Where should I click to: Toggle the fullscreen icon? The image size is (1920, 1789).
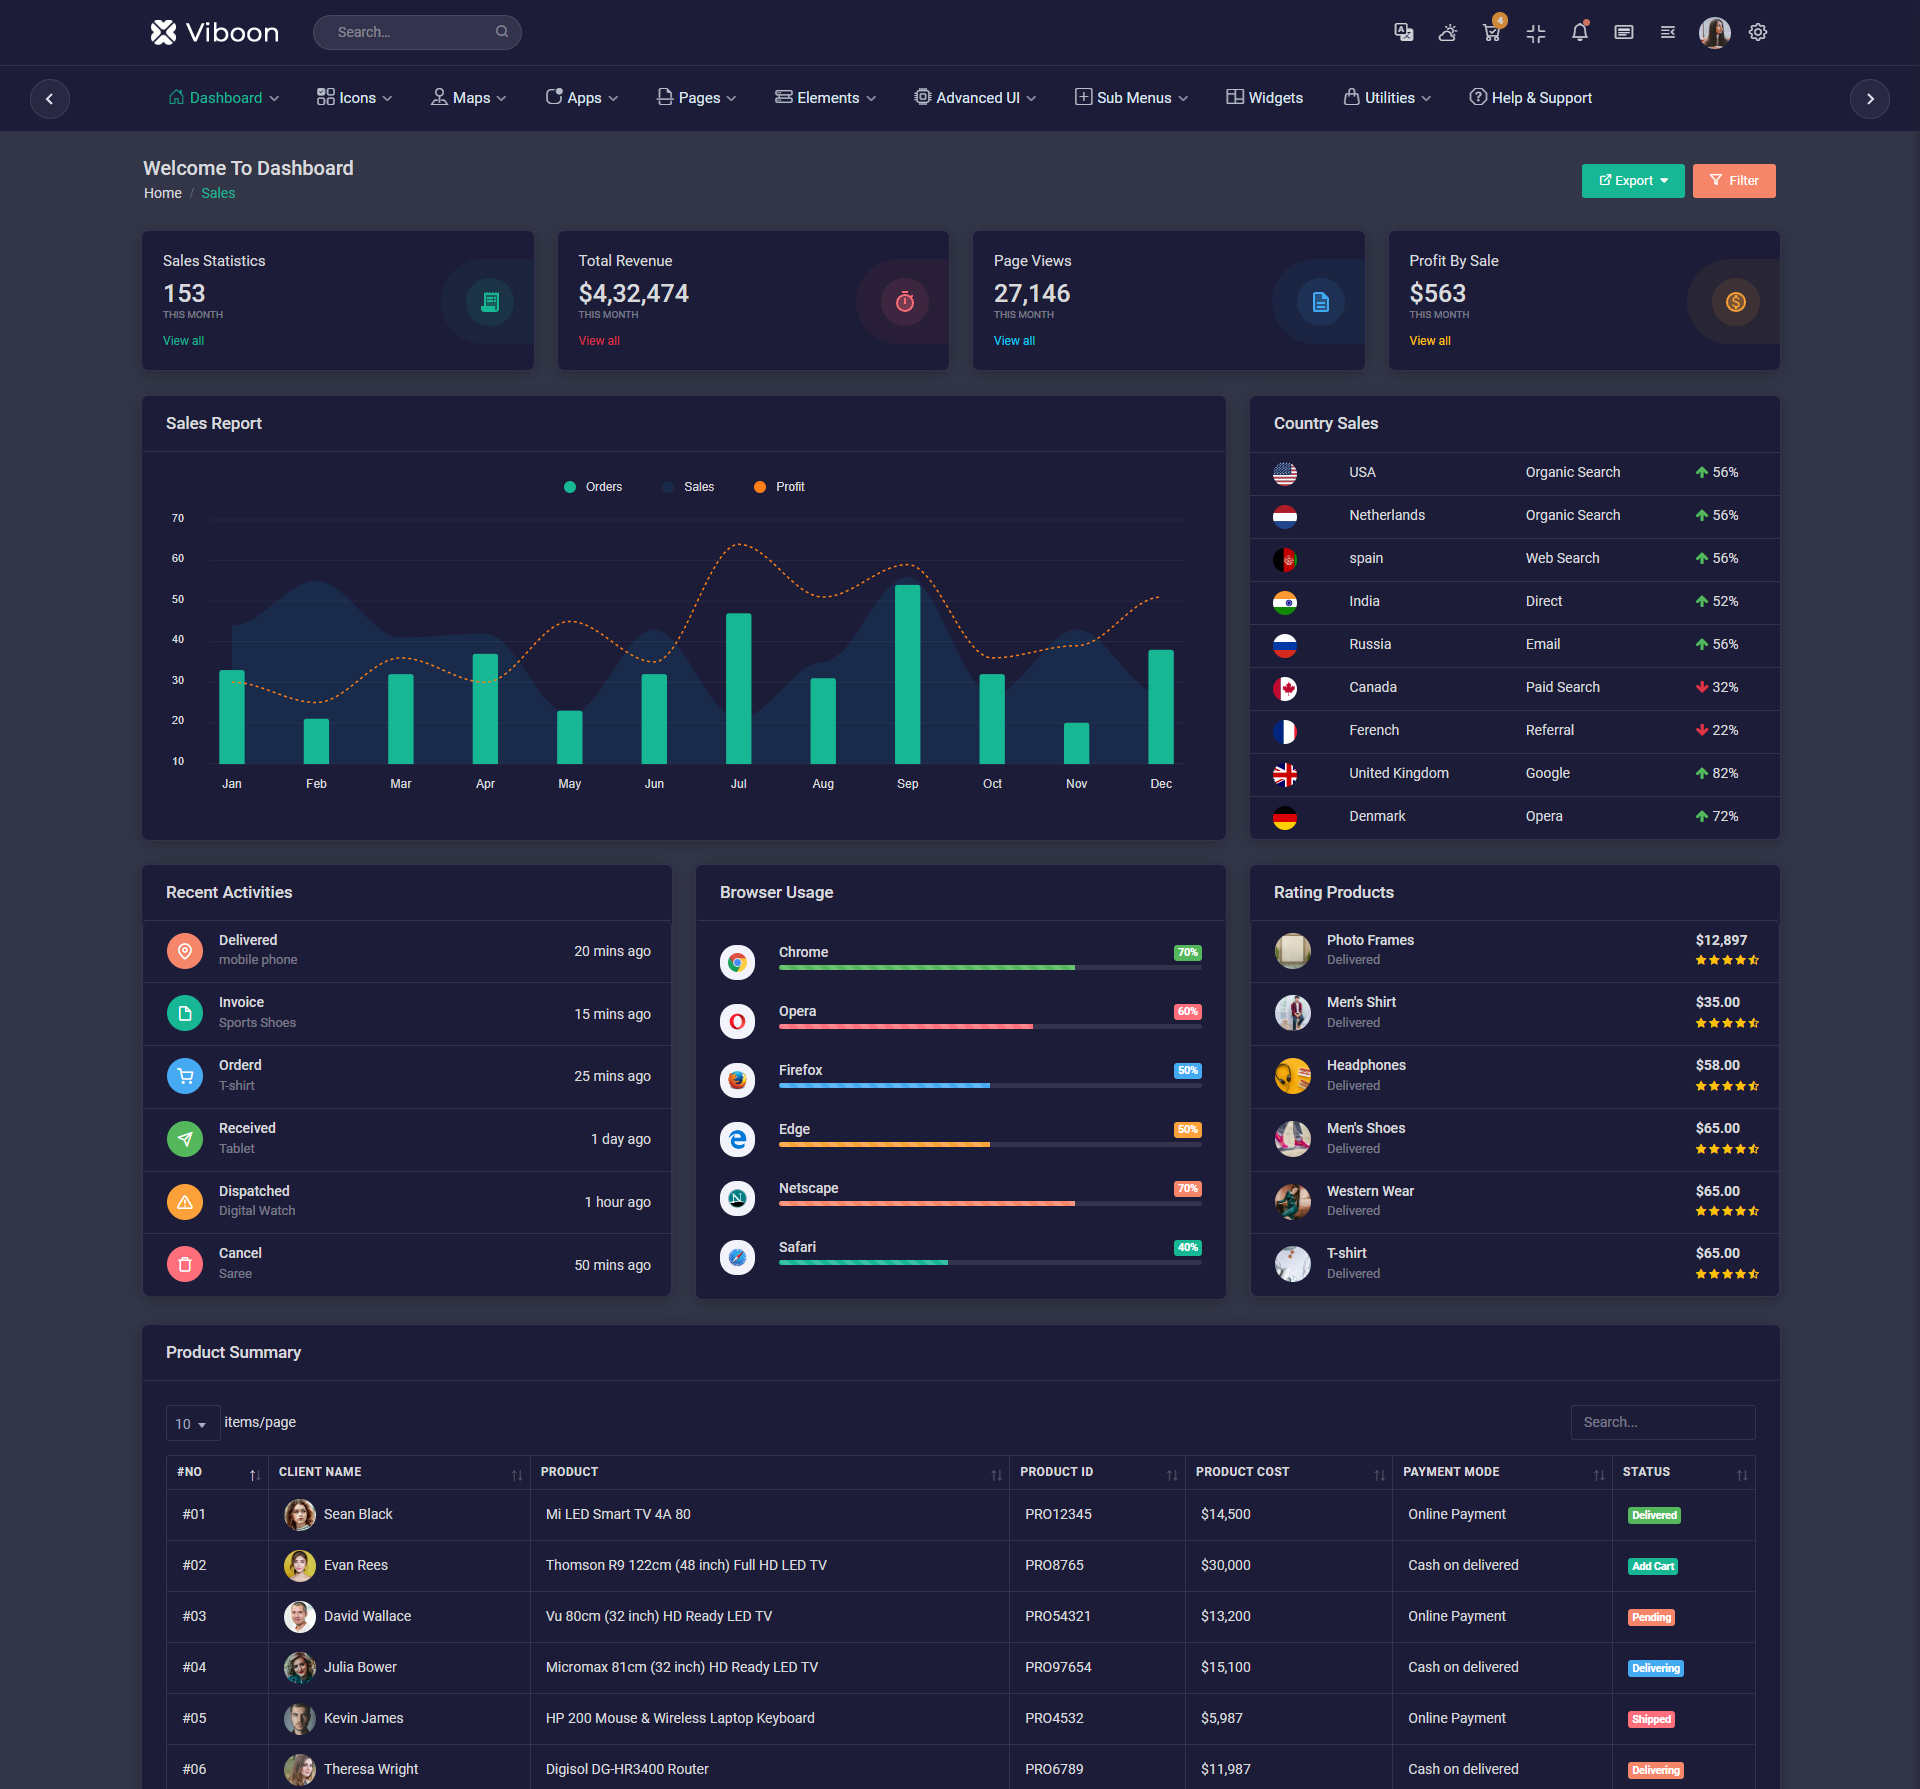(x=1536, y=33)
